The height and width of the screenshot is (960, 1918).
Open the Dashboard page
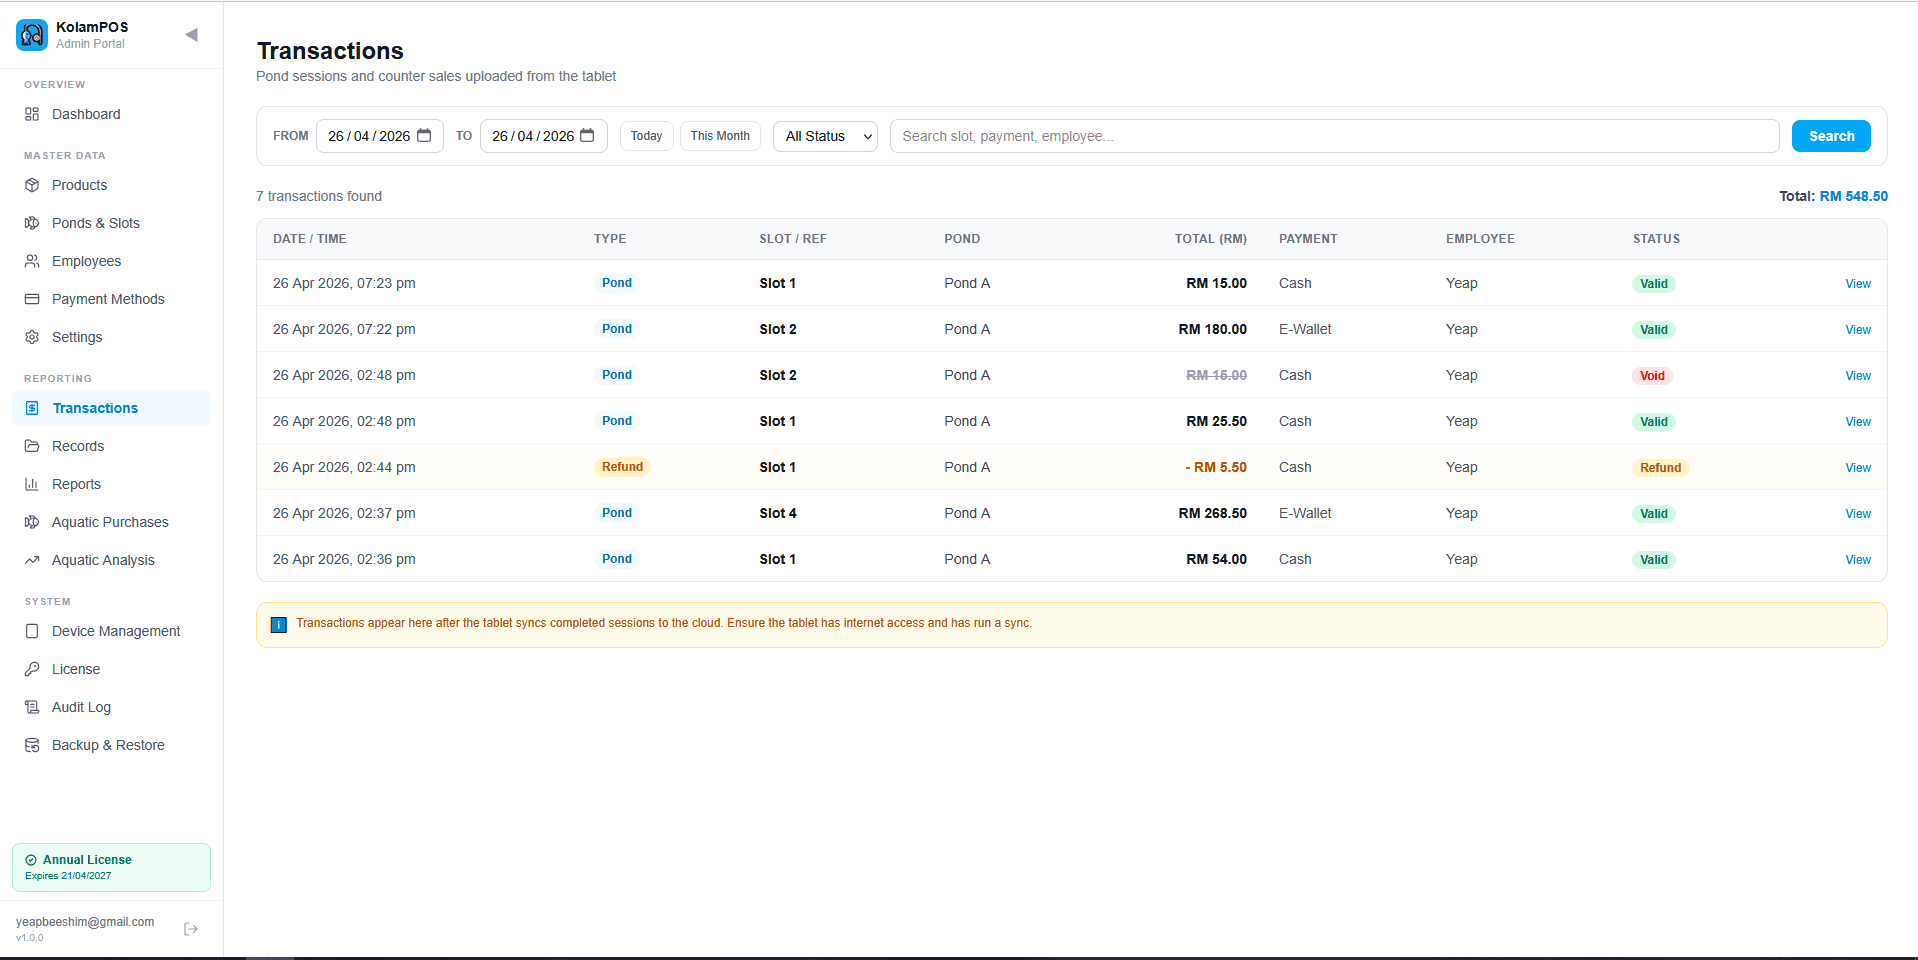pyautogui.click(x=86, y=114)
